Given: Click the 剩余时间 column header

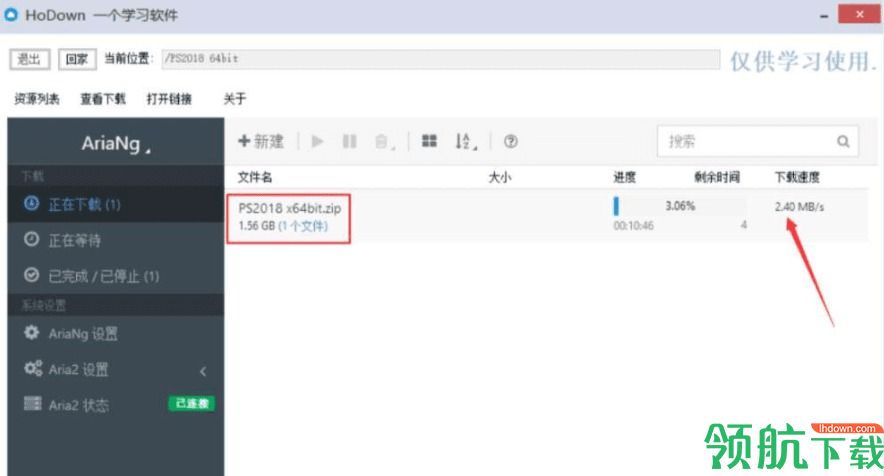Looking at the screenshot, I should pos(717,178).
